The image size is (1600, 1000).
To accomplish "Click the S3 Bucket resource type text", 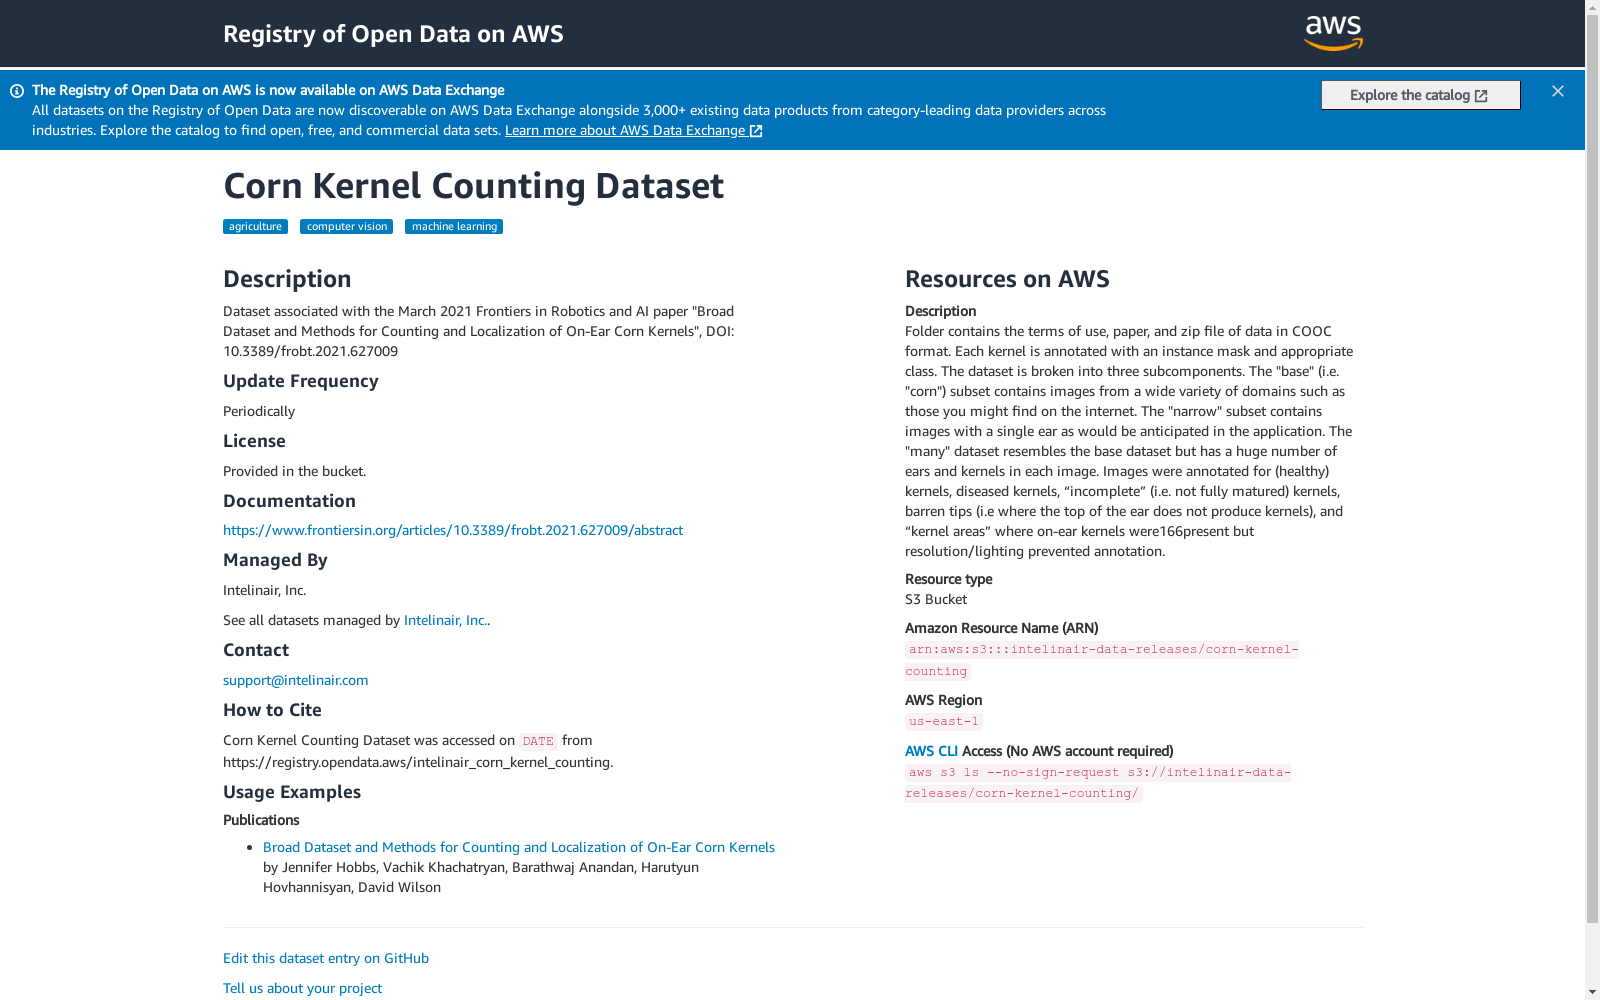I will 936,599.
